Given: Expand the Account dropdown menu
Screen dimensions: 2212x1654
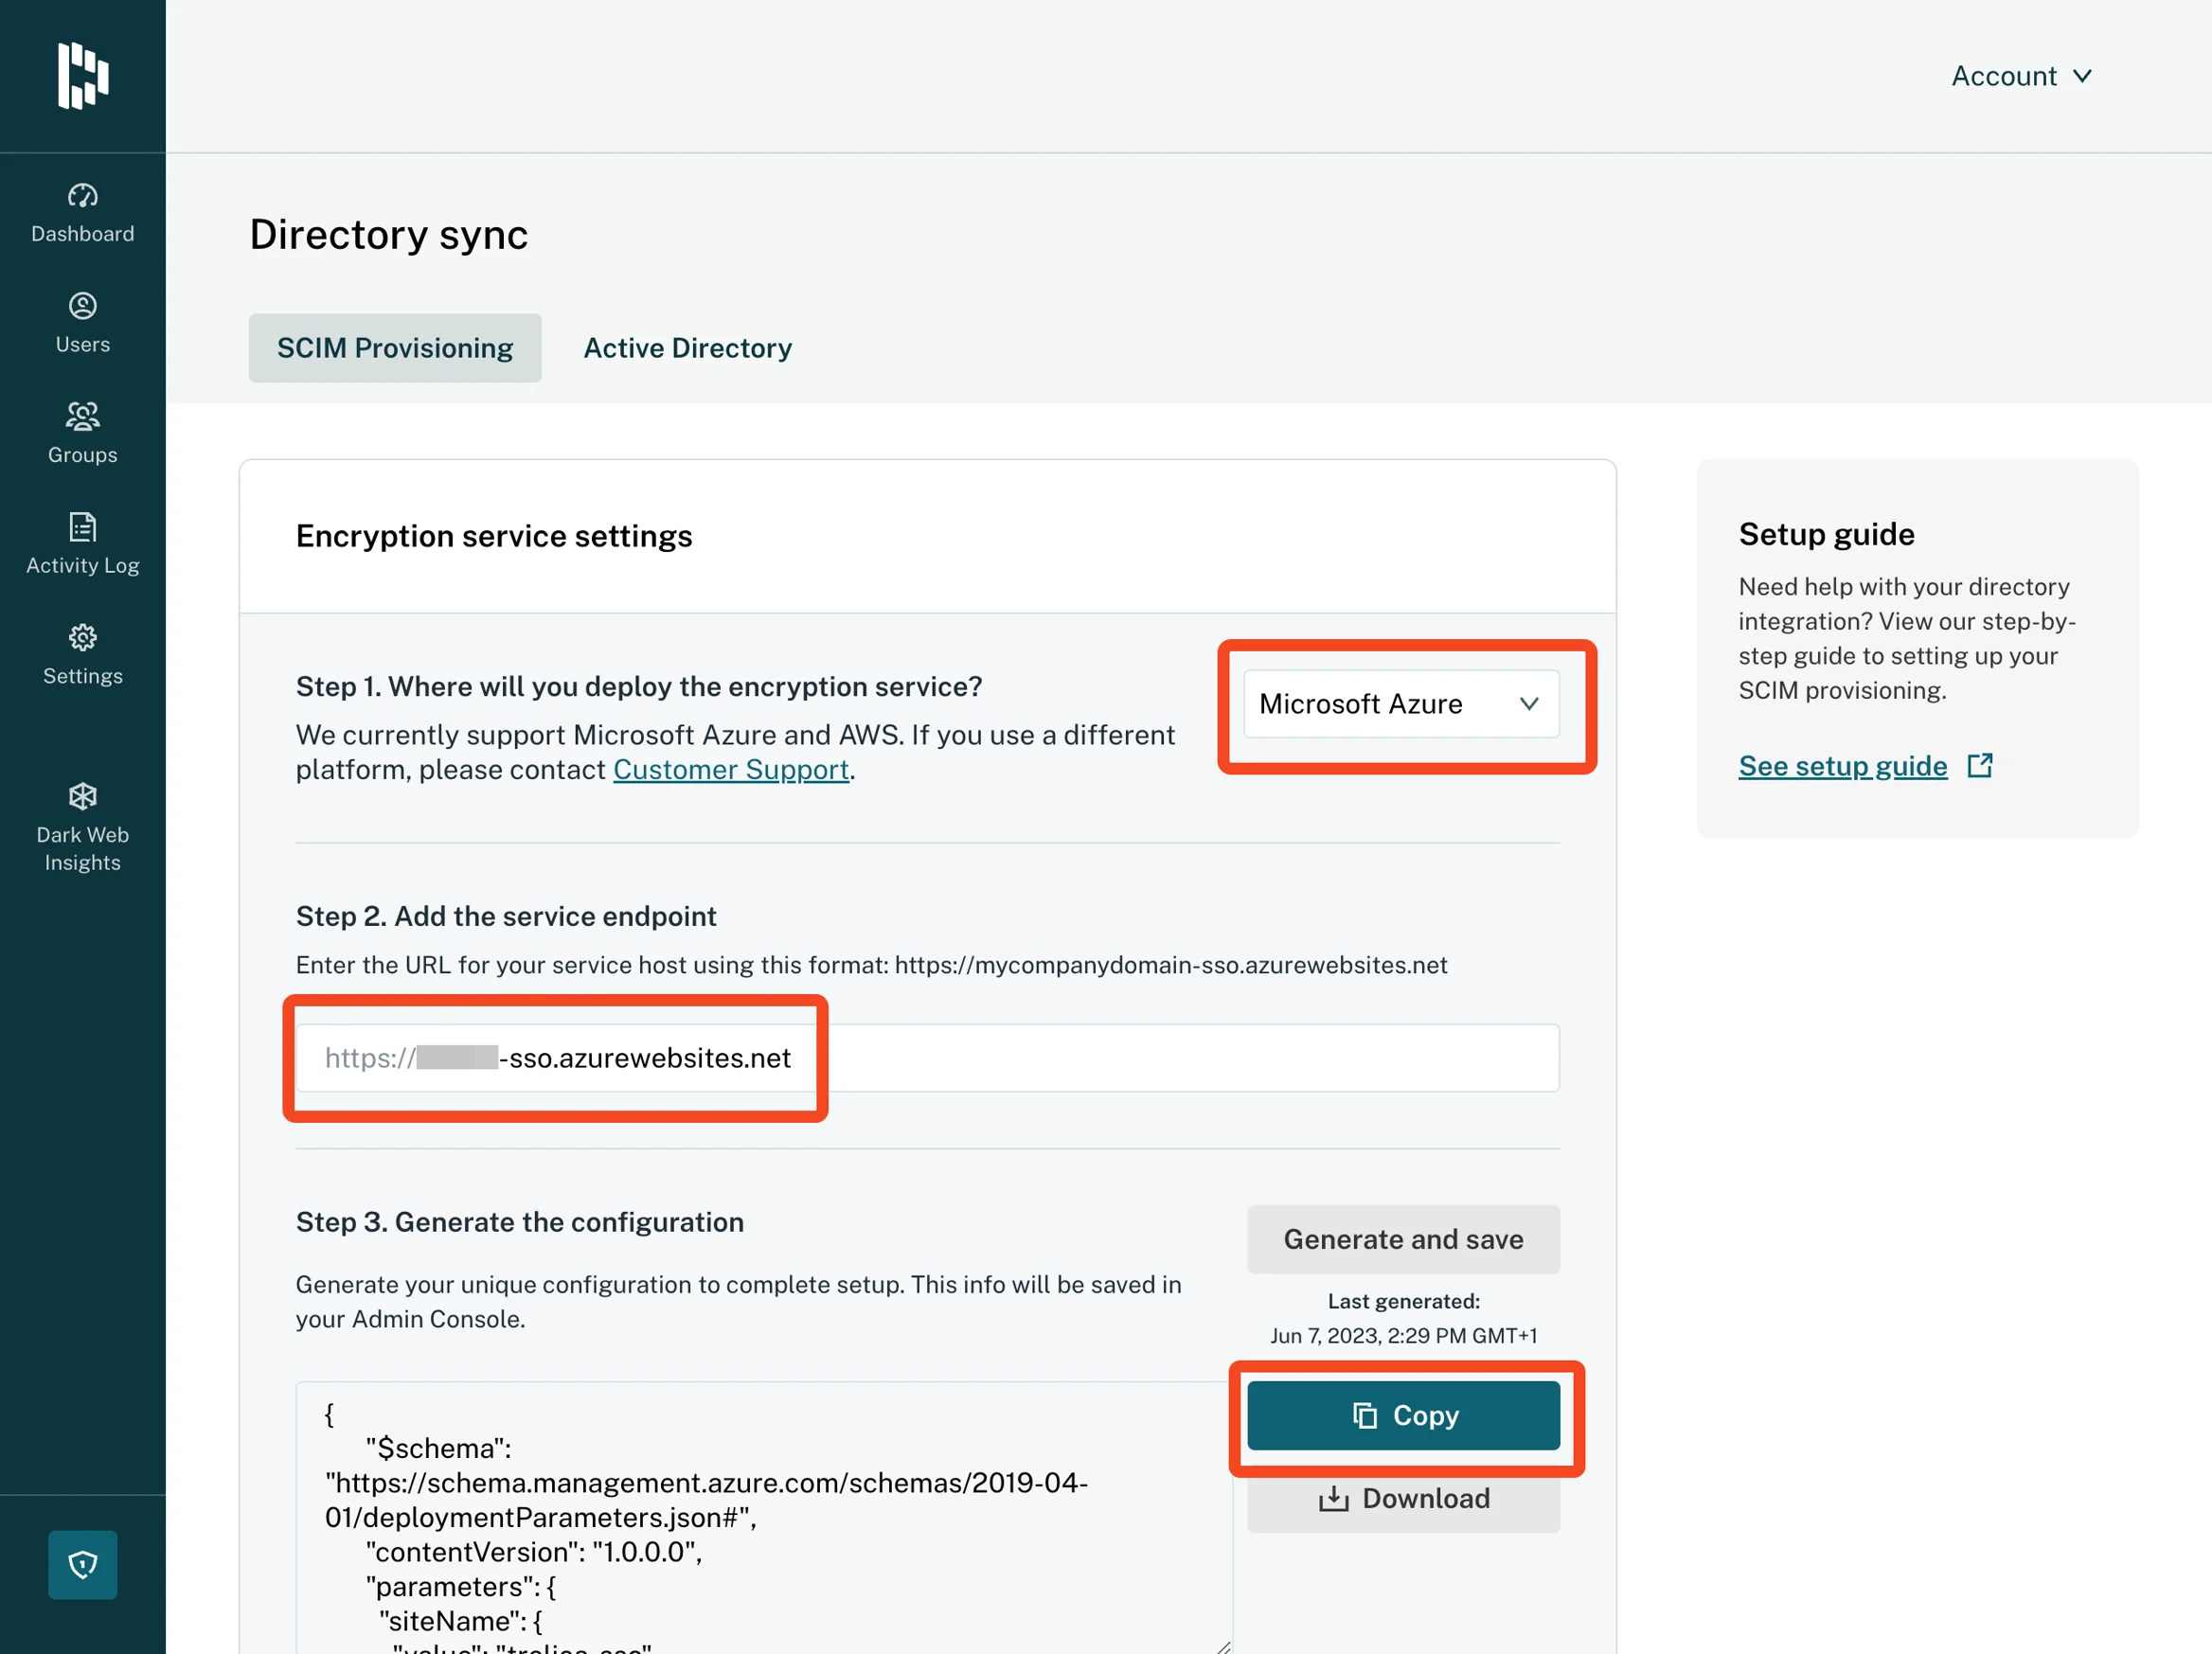Looking at the screenshot, I should pos(2021,76).
